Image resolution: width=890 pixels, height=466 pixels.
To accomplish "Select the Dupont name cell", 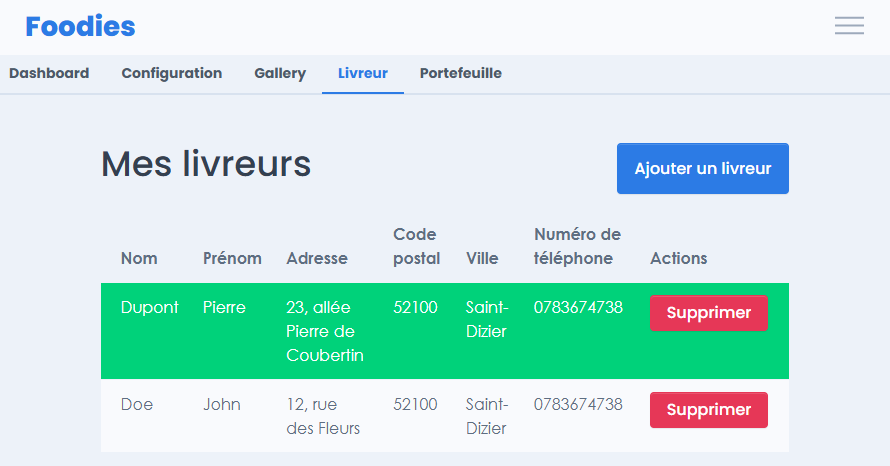I will coord(149,307).
